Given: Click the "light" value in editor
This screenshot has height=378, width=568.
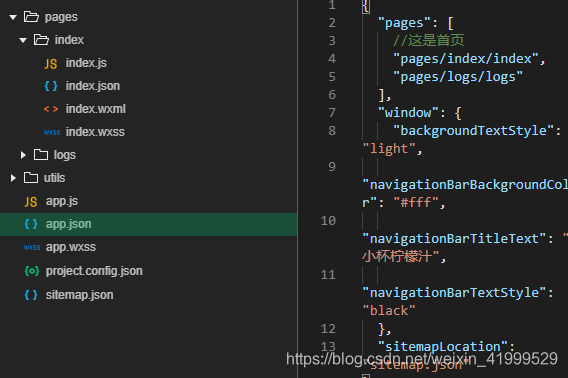Looking at the screenshot, I should pos(389,149).
